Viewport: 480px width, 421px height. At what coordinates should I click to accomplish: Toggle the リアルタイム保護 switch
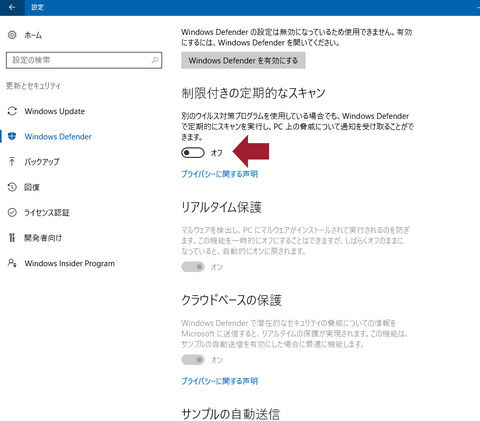pyautogui.click(x=193, y=267)
